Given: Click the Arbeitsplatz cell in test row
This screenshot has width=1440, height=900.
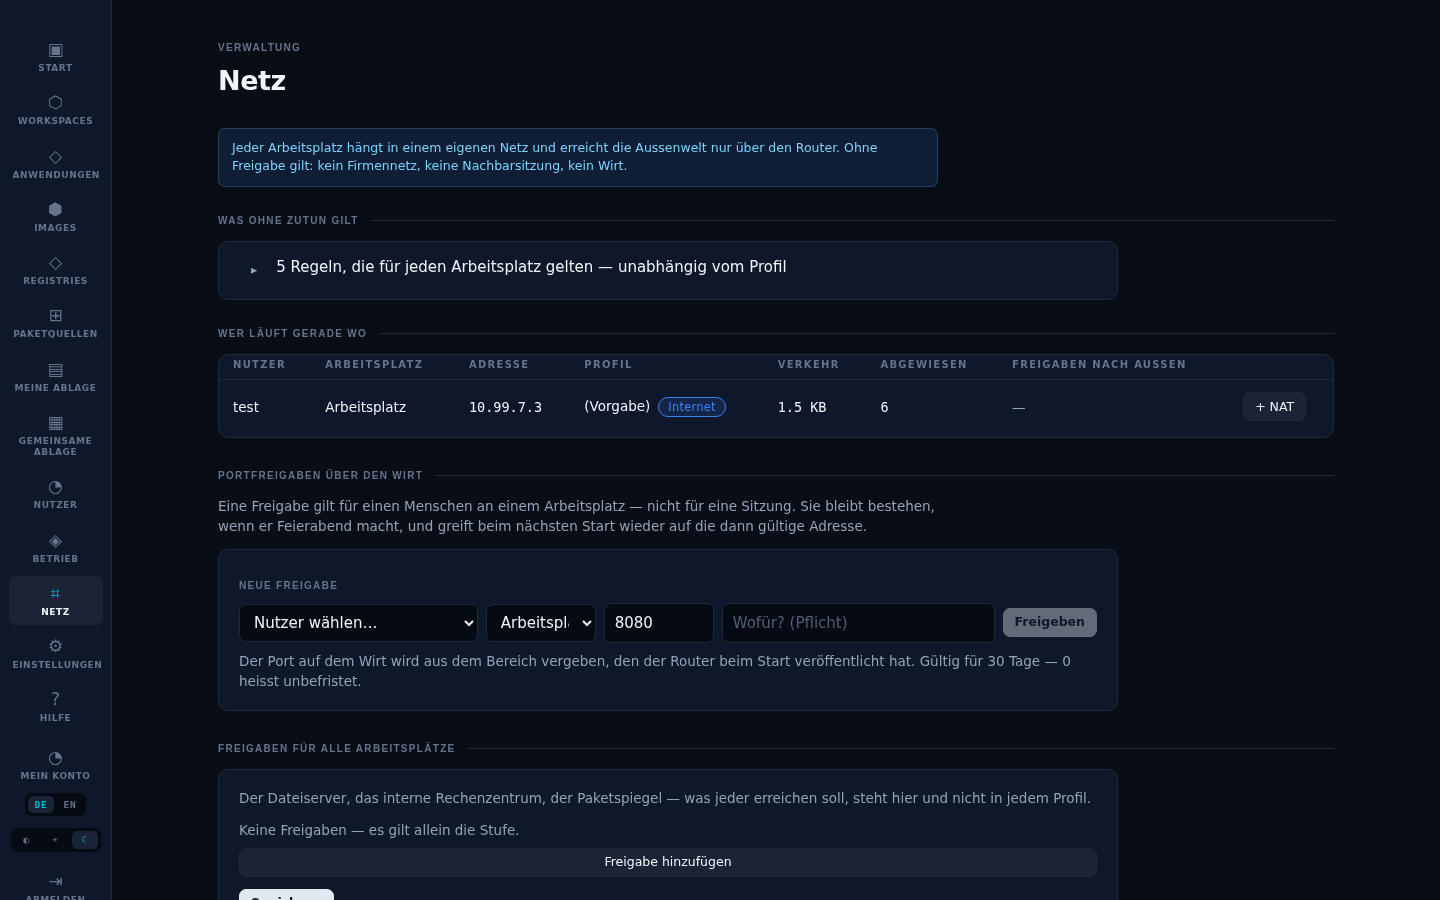Looking at the screenshot, I should click(x=365, y=407).
